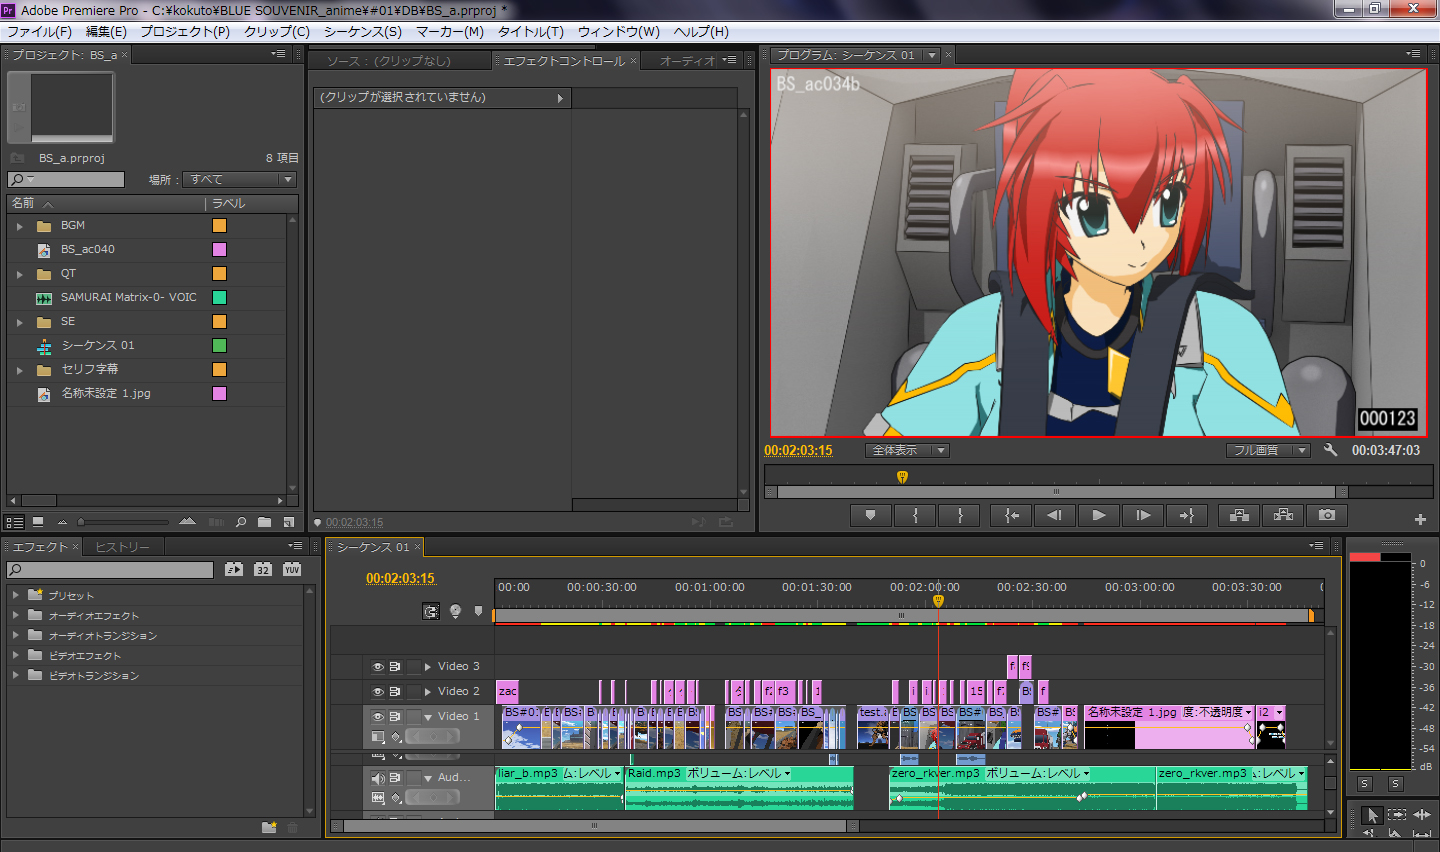Create a new custom bin in Effects panel
1440x852 pixels.
[x=269, y=827]
